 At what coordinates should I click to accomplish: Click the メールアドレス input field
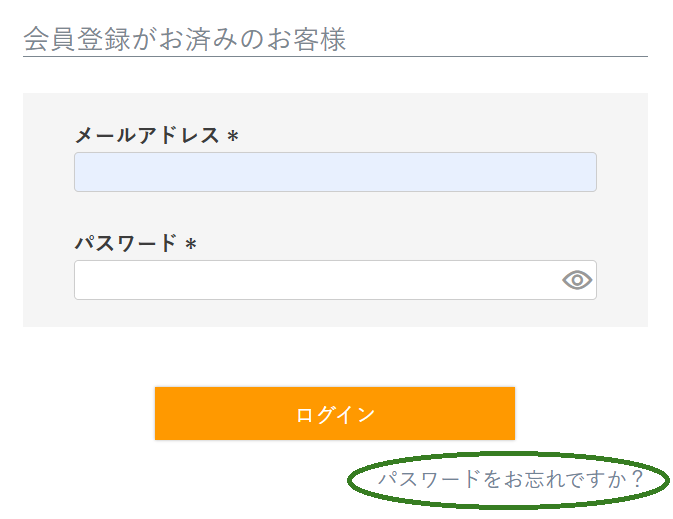tap(335, 172)
